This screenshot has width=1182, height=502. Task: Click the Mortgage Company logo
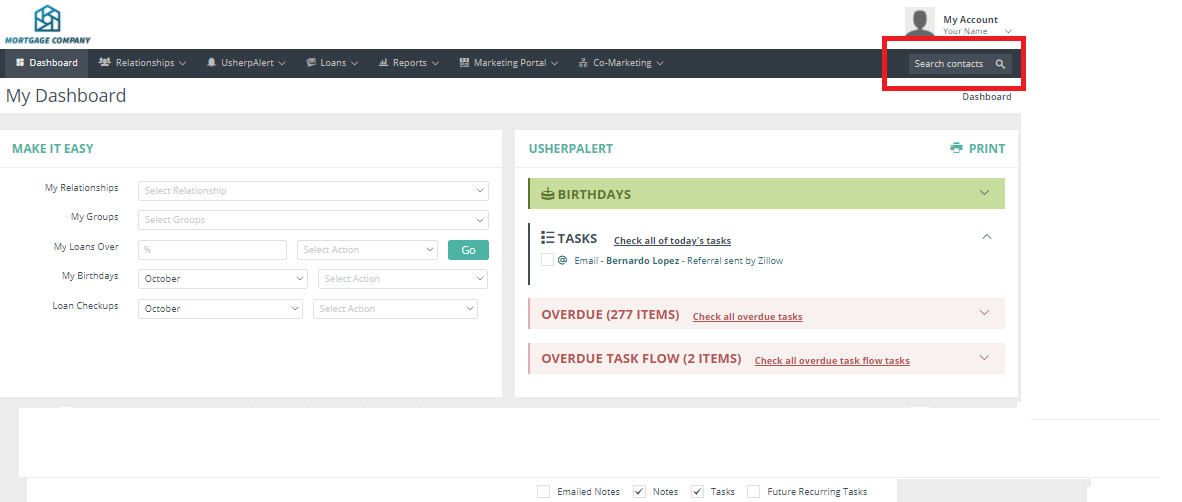(47, 24)
